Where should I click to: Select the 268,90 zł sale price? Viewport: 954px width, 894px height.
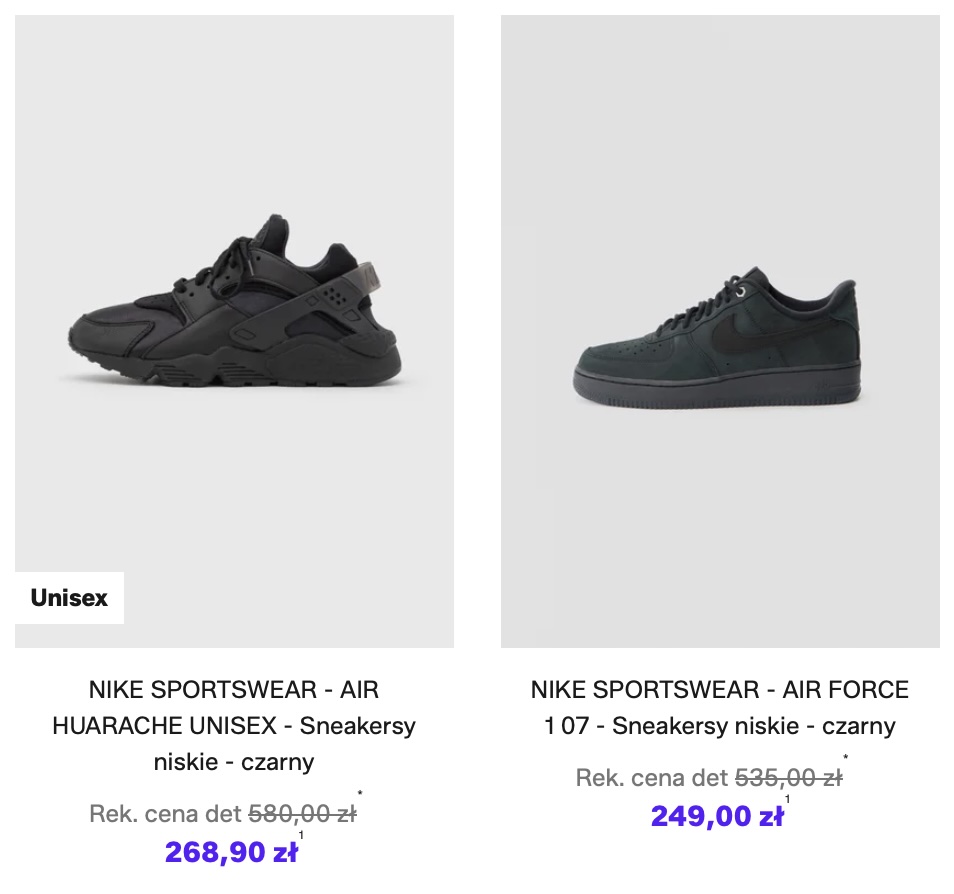[231, 852]
